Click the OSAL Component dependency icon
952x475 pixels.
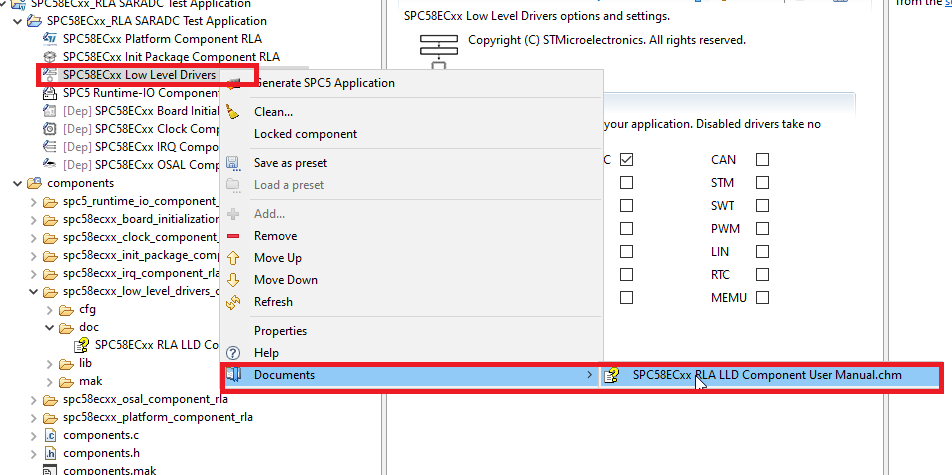pyautogui.click(x=50, y=164)
